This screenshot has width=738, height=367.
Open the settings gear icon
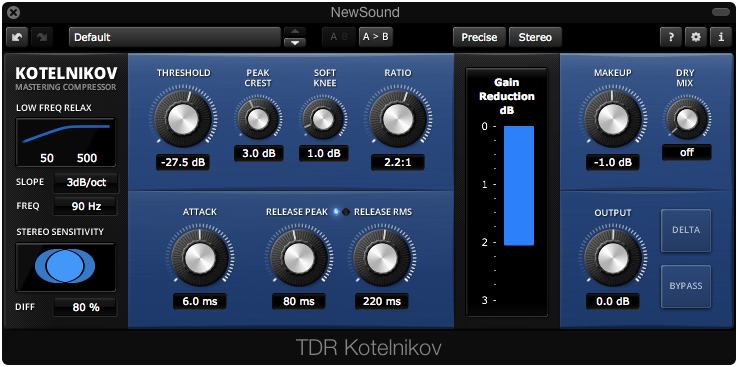(696, 37)
